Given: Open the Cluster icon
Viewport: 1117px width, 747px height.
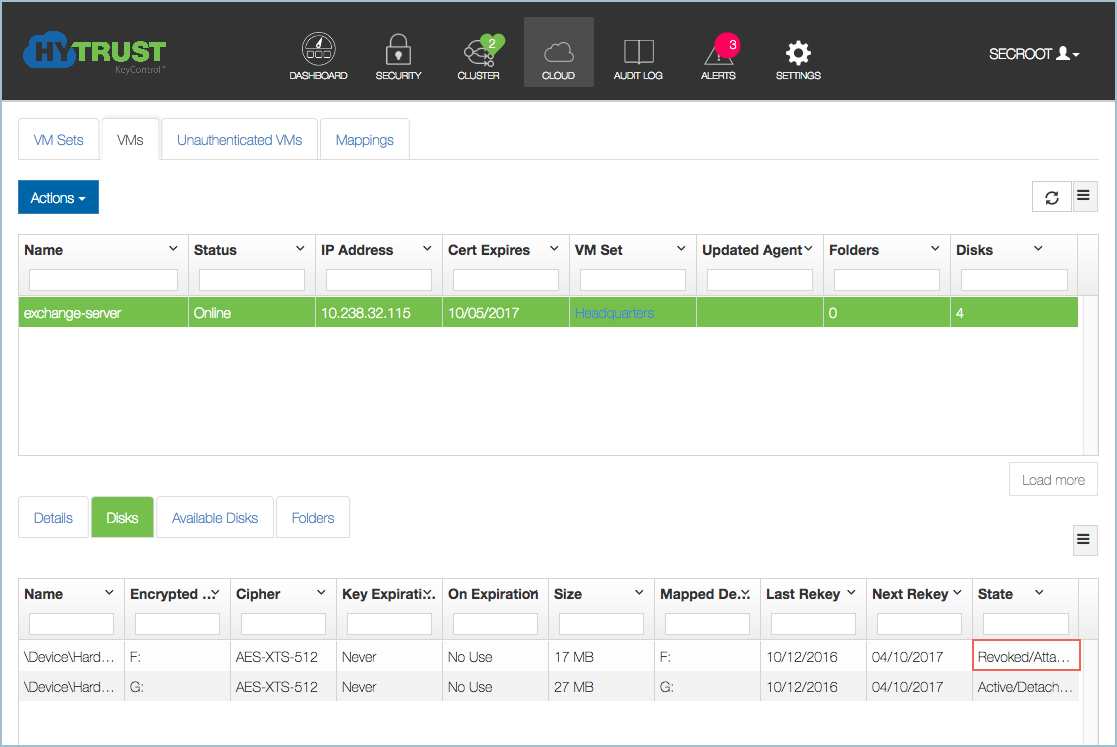Looking at the screenshot, I should click(479, 54).
